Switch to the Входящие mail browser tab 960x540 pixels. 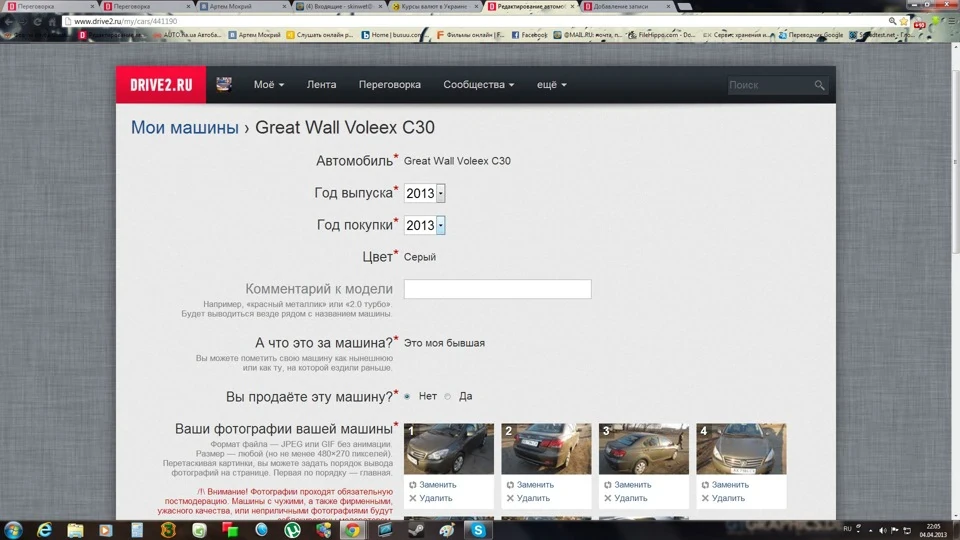click(339, 6)
